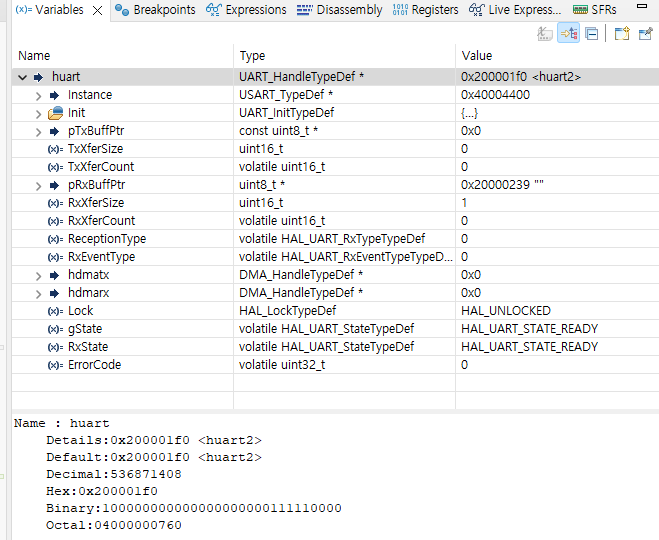Open the SFRs tab

595,10
